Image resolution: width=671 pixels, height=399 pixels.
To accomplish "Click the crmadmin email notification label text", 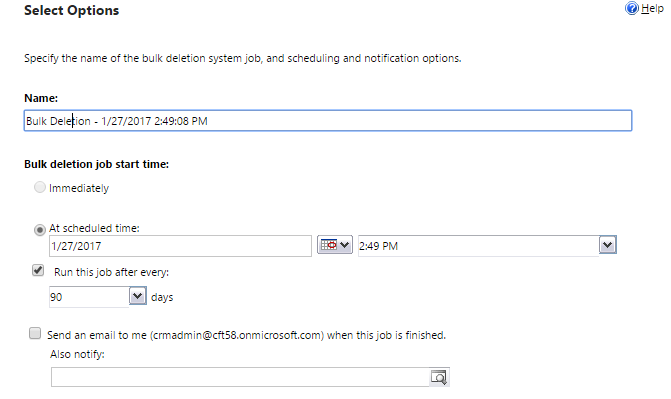I will pyautogui.click(x=246, y=335).
